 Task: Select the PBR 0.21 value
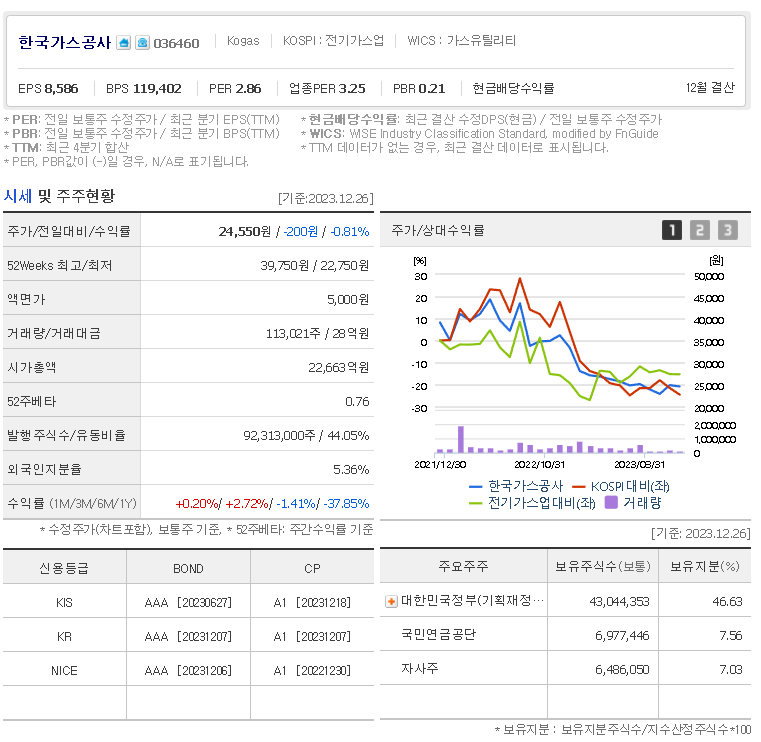[419, 89]
